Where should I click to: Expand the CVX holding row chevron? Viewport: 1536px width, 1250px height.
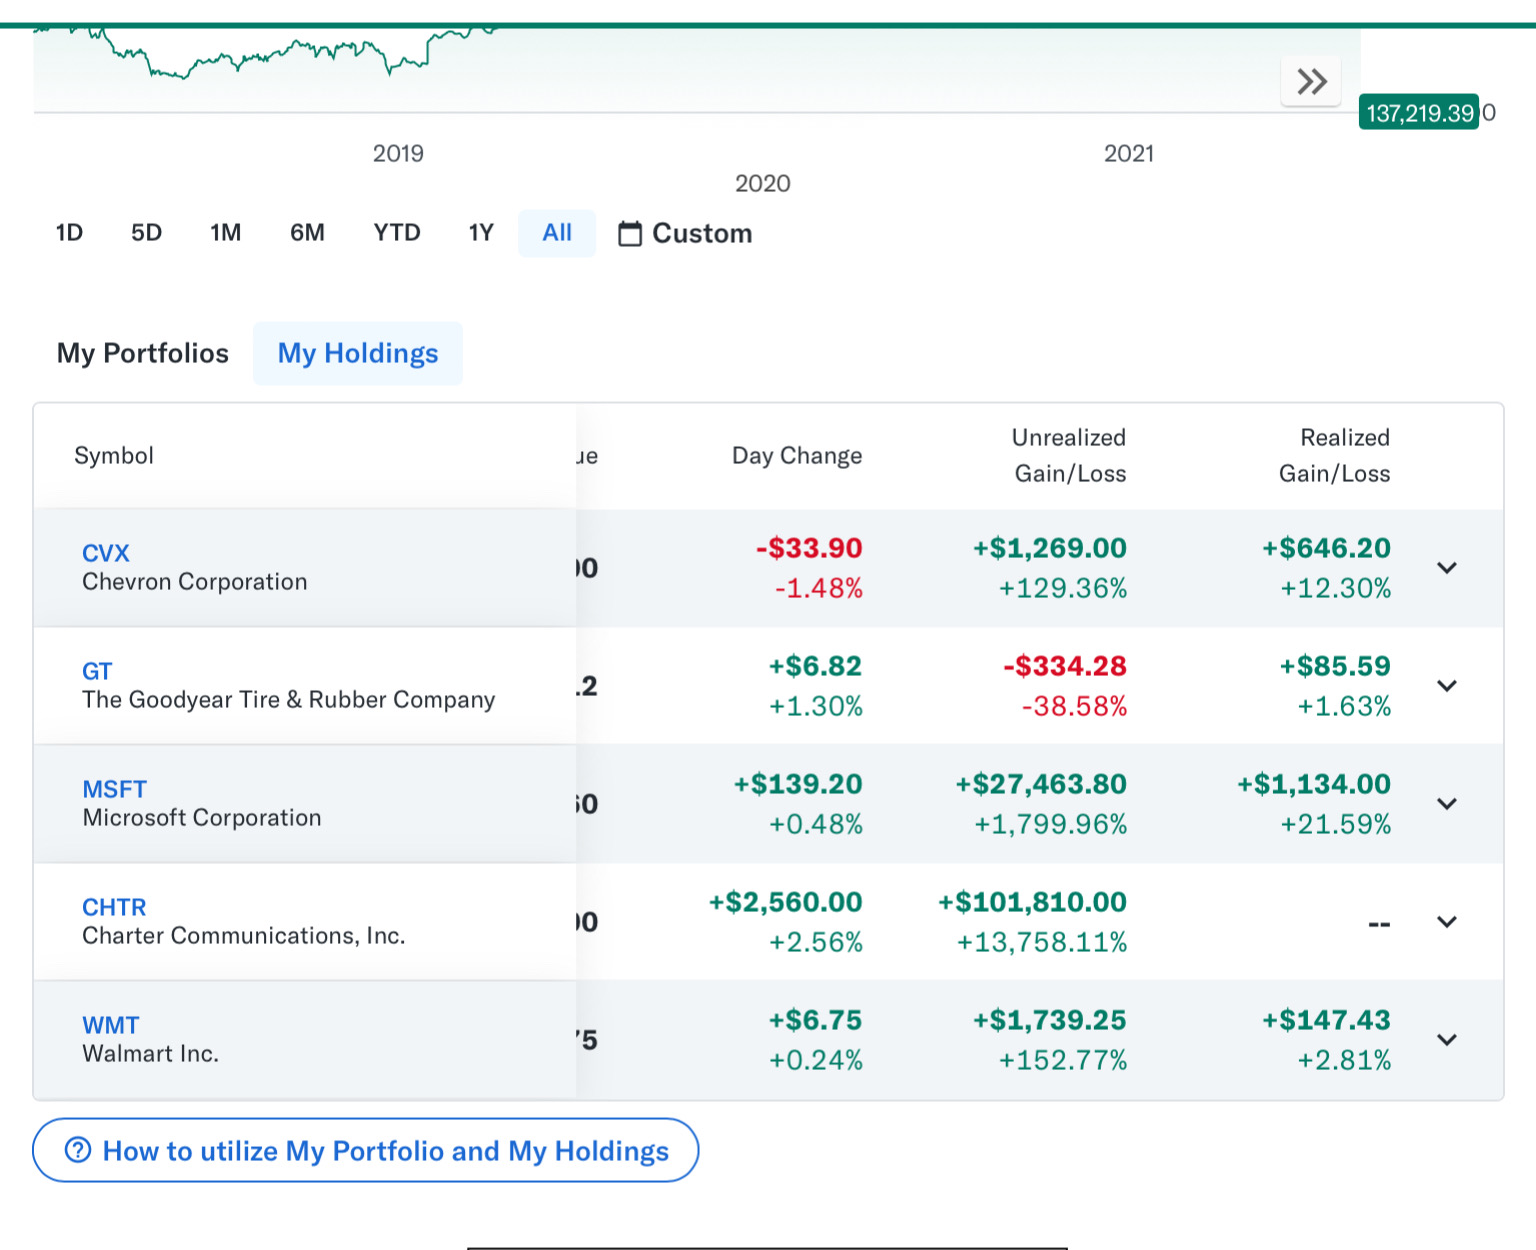pyautogui.click(x=1446, y=568)
